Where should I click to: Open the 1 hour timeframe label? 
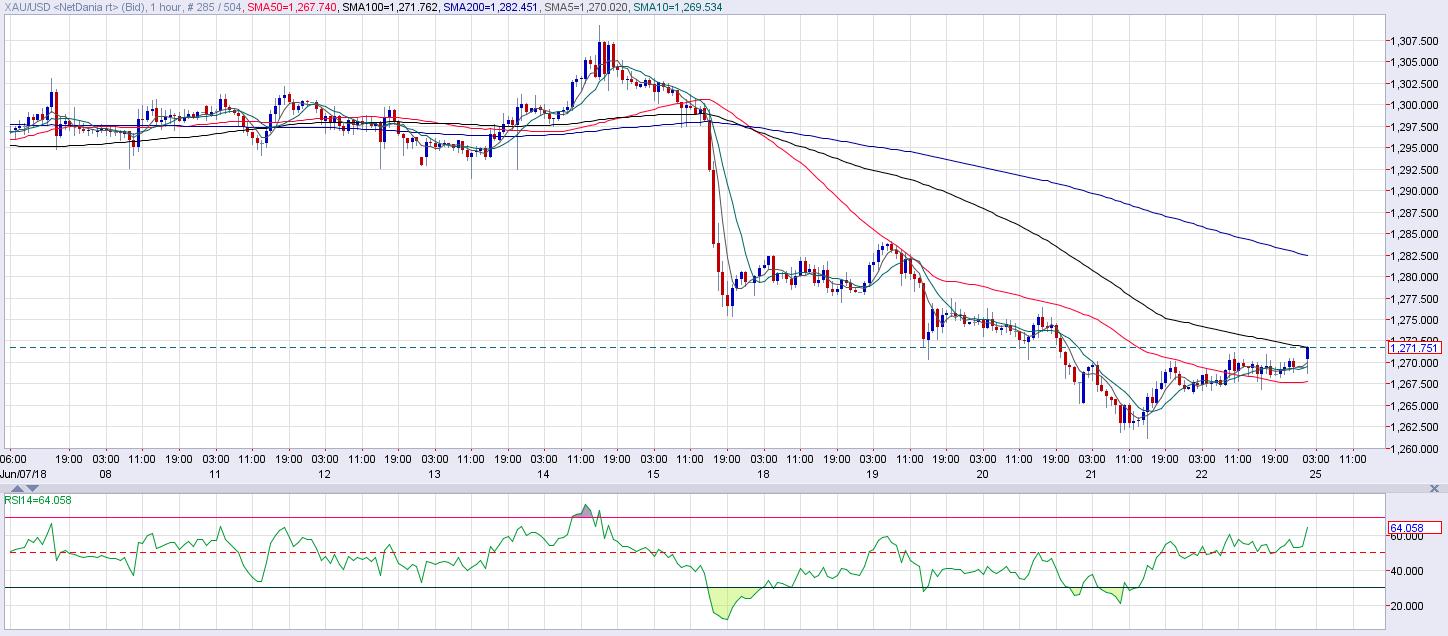pyautogui.click(x=164, y=7)
